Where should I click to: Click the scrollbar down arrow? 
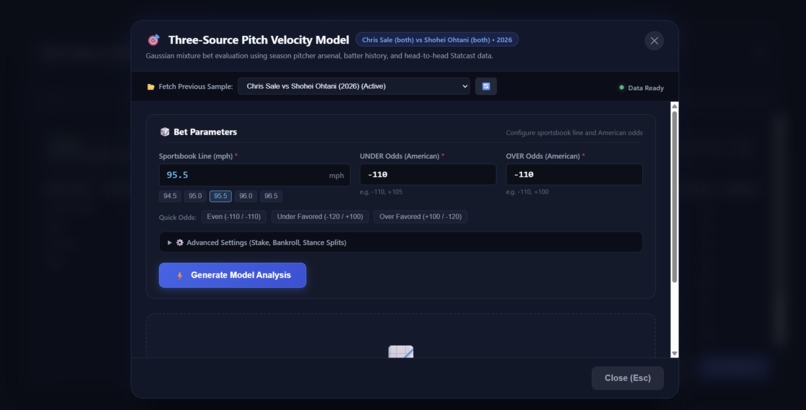(x=674, y=353)
